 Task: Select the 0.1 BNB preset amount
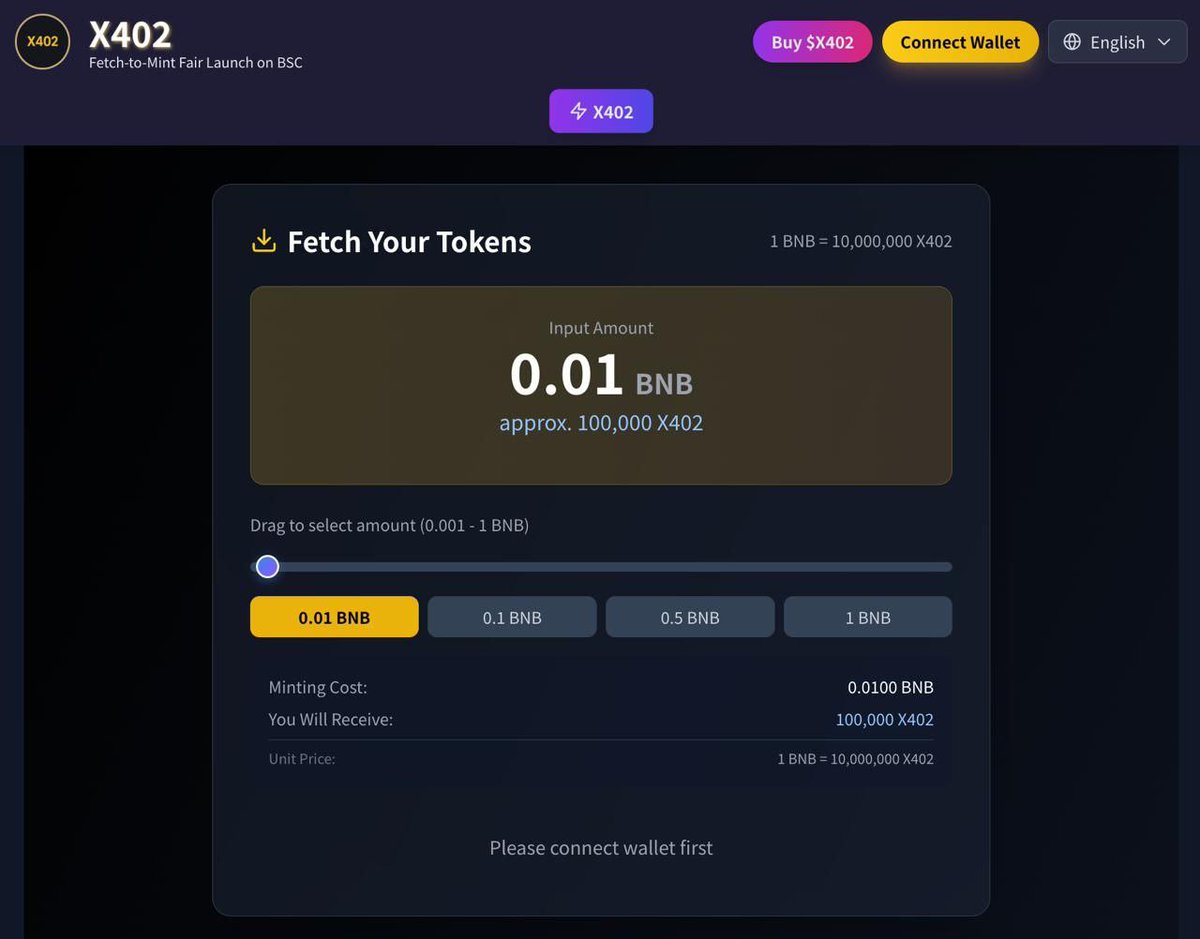pos(512,617)
